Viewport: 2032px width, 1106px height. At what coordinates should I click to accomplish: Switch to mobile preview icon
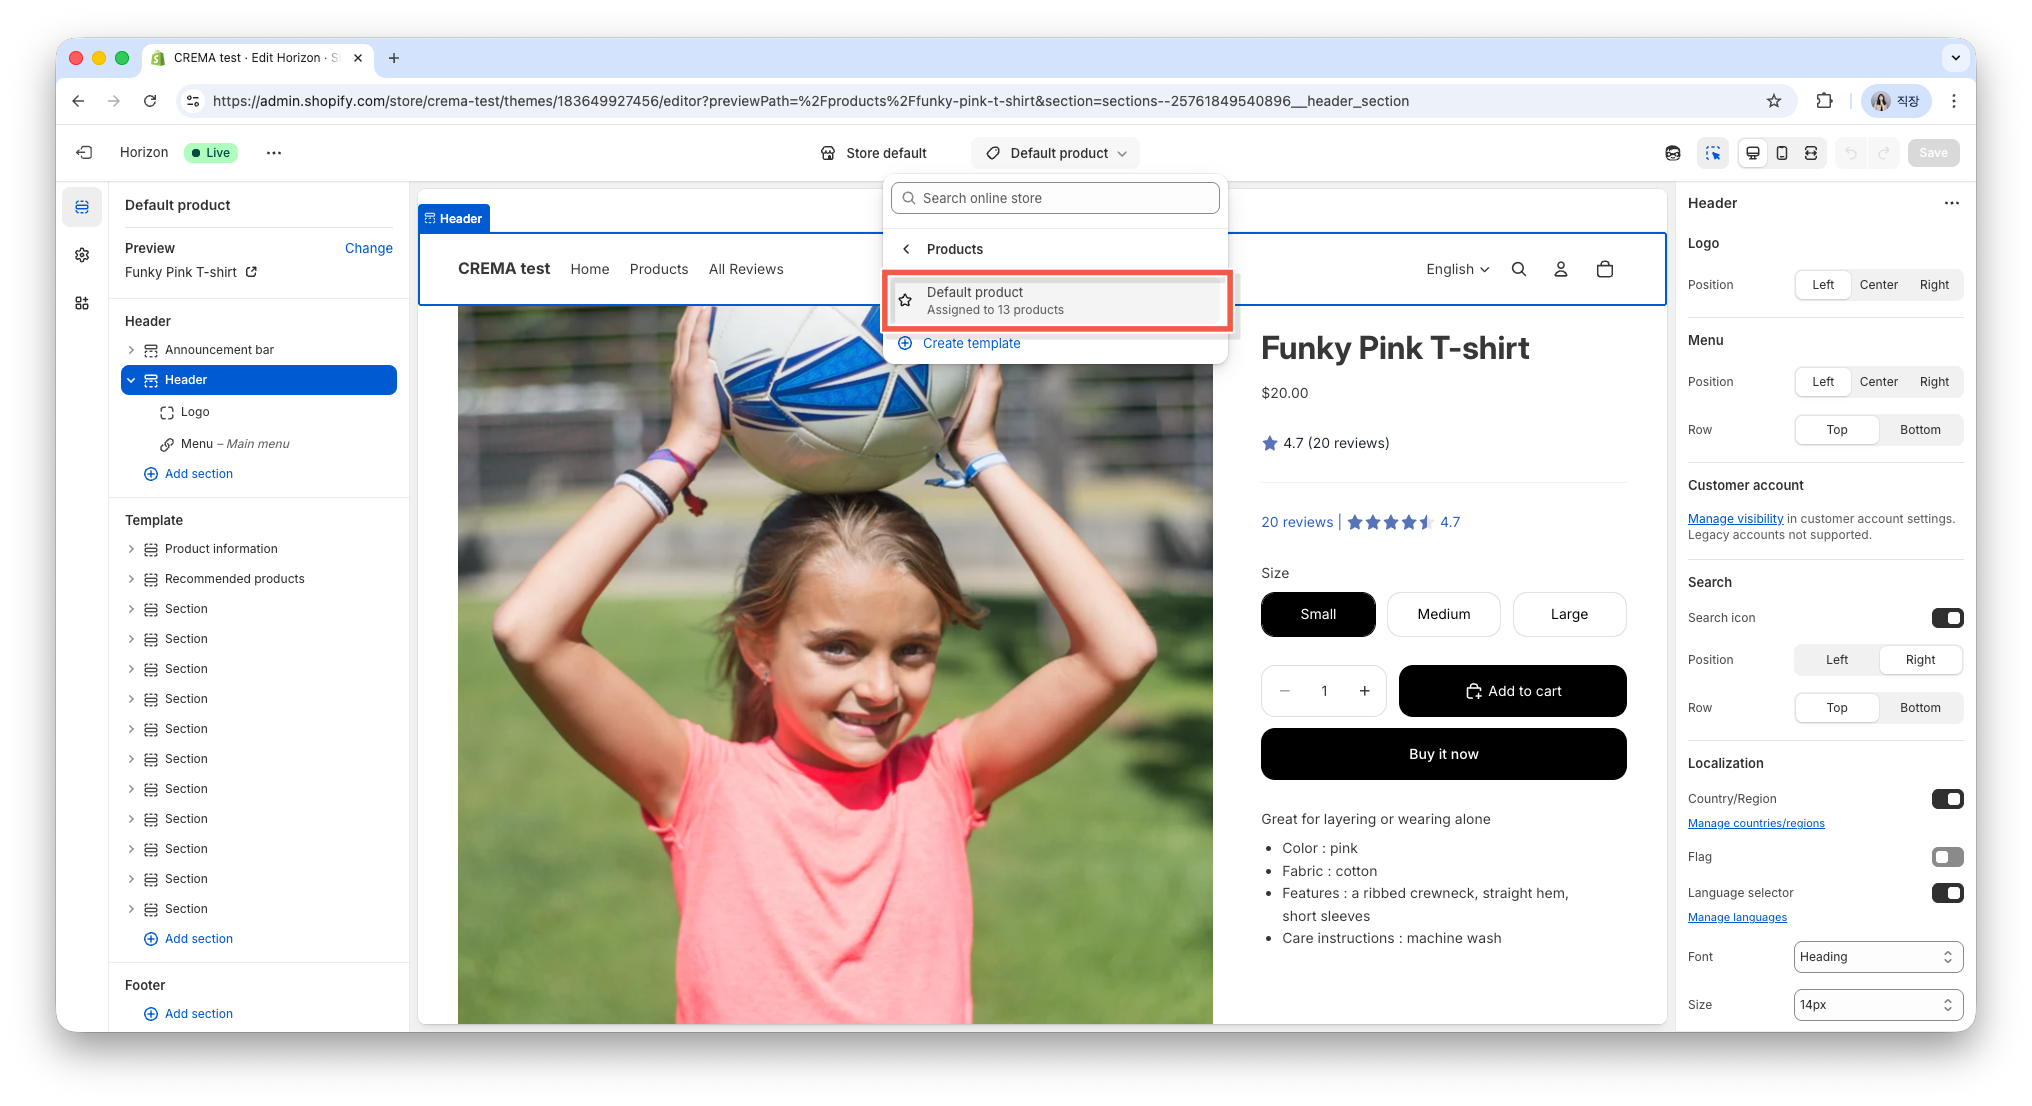pos(1782,153)
